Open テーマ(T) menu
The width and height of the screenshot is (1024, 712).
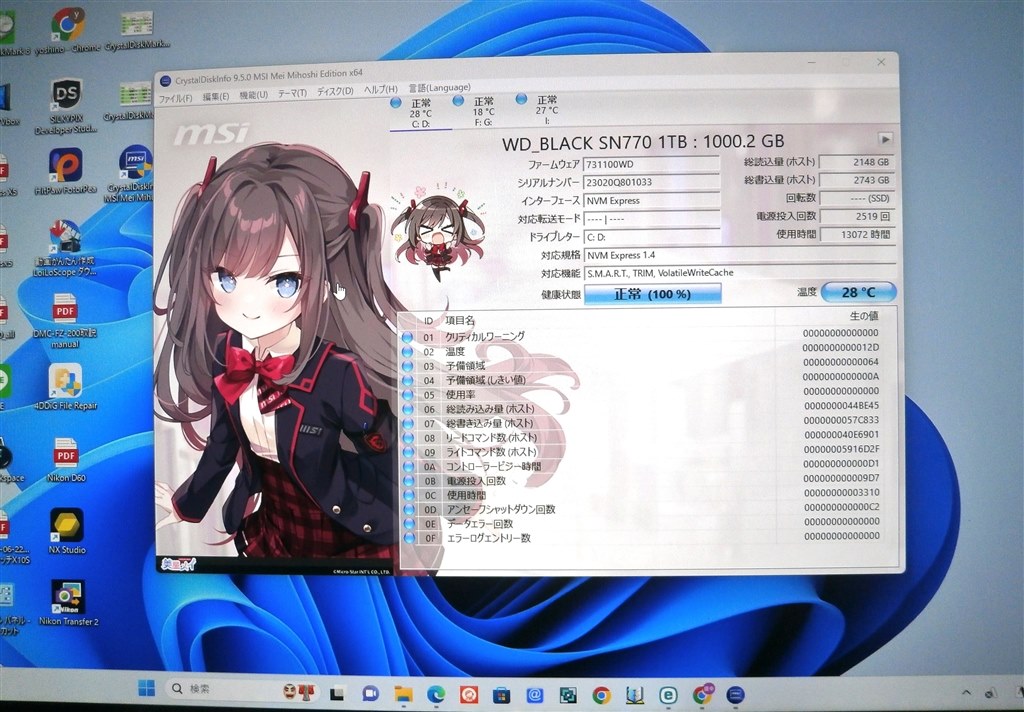coord(292,93)
